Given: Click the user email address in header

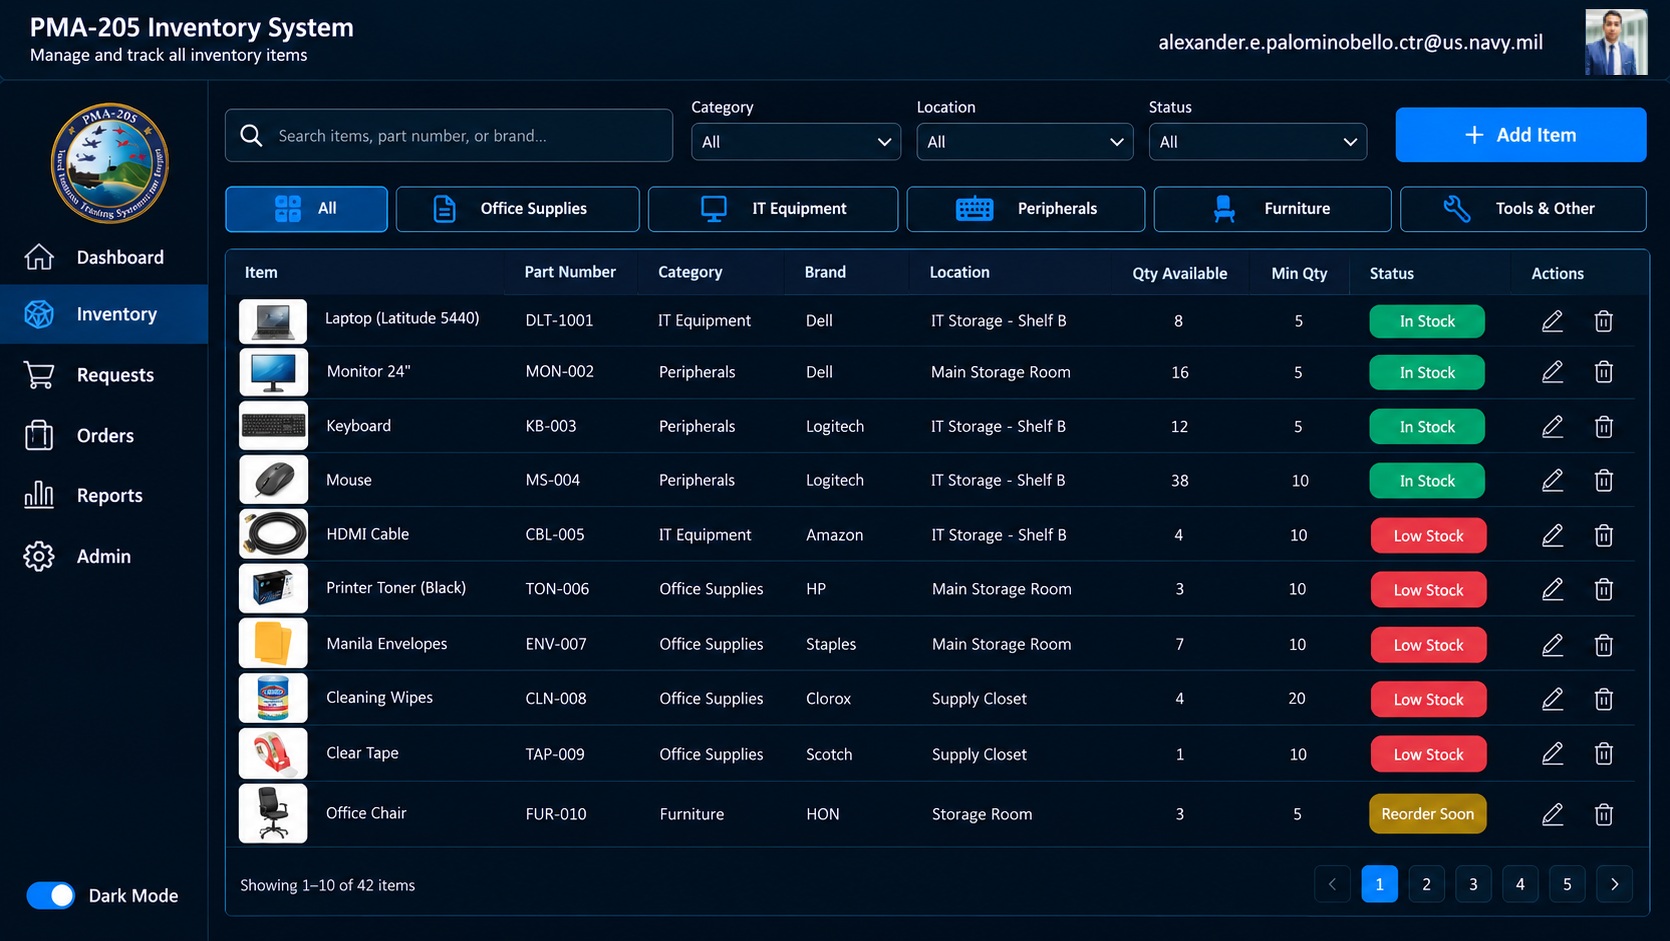Looking at the screenshot, I should click(1350, 42).
